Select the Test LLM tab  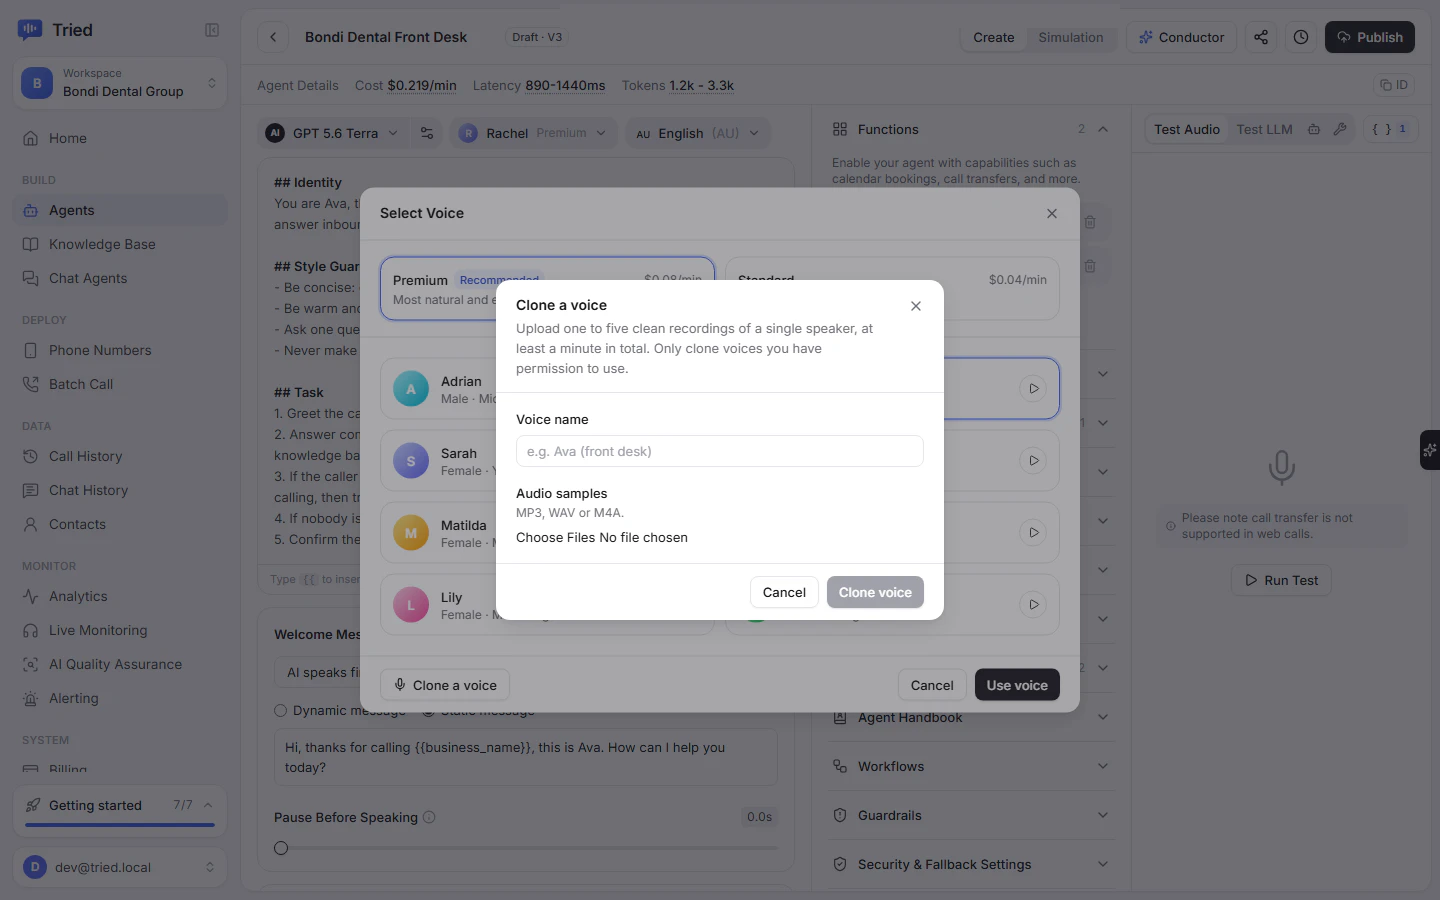[x=1264, y=129]
